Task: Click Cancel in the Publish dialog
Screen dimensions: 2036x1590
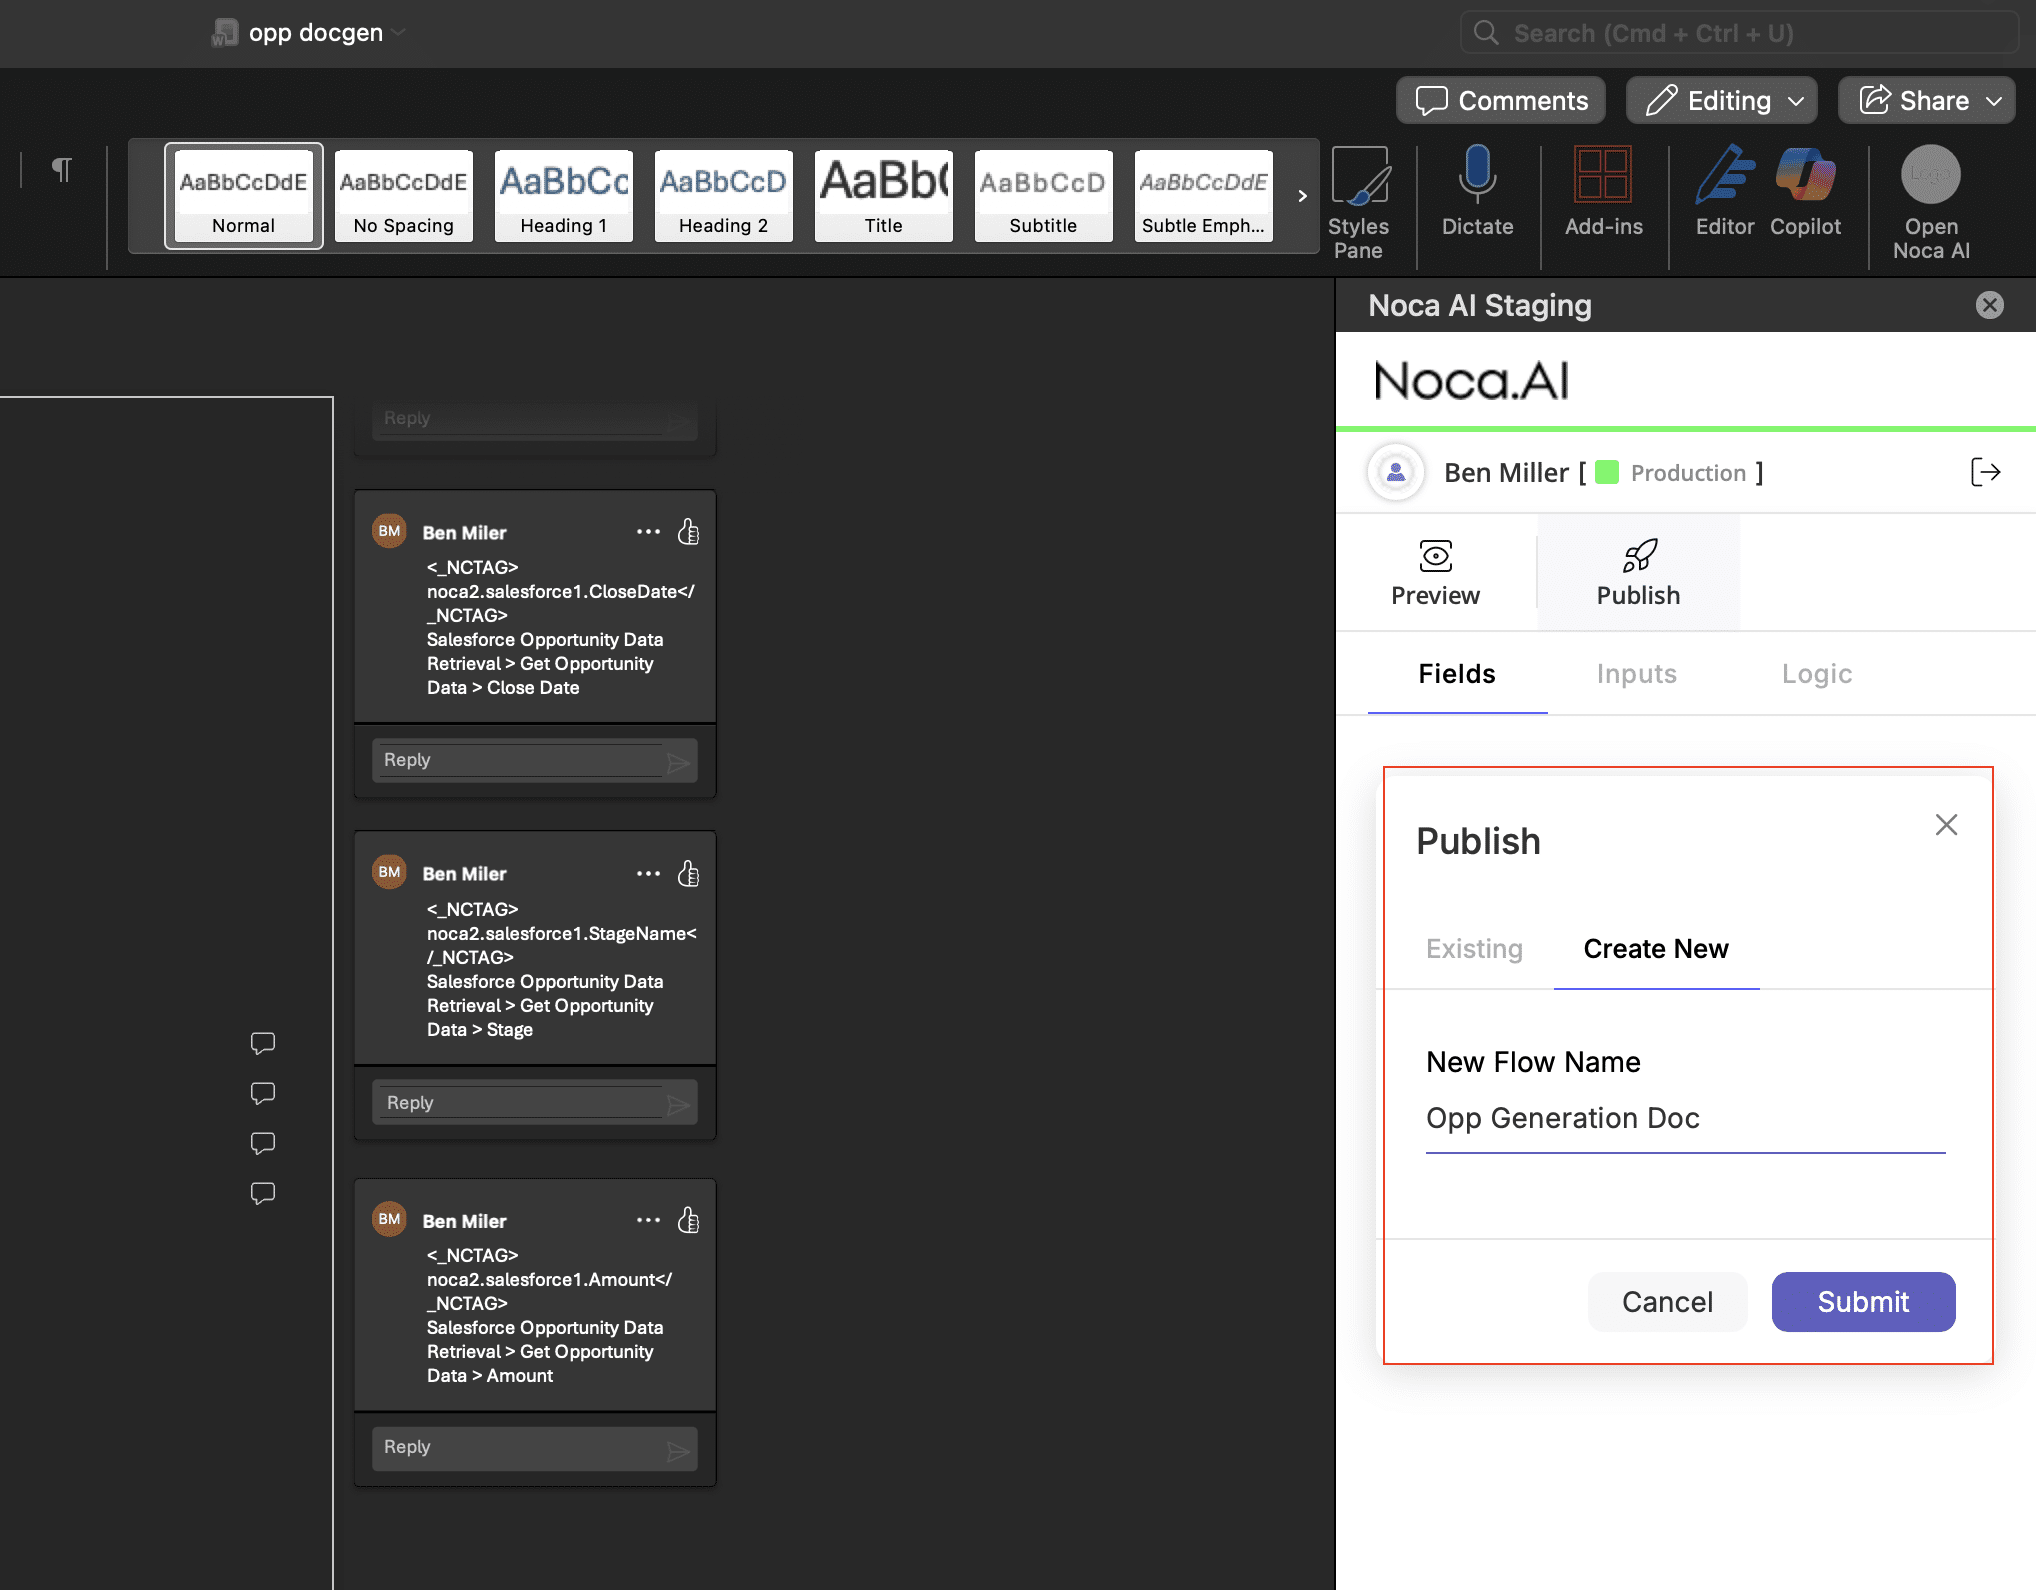Action: point(1667,1301)
